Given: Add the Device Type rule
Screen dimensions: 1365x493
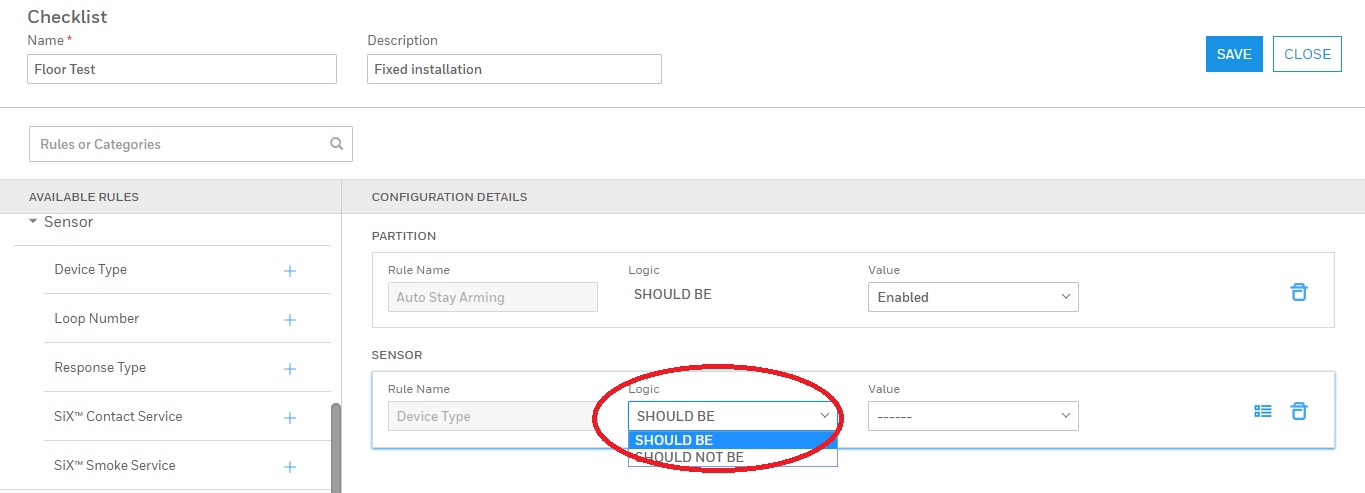Looking at the screenshot, I should pos(290,270).
